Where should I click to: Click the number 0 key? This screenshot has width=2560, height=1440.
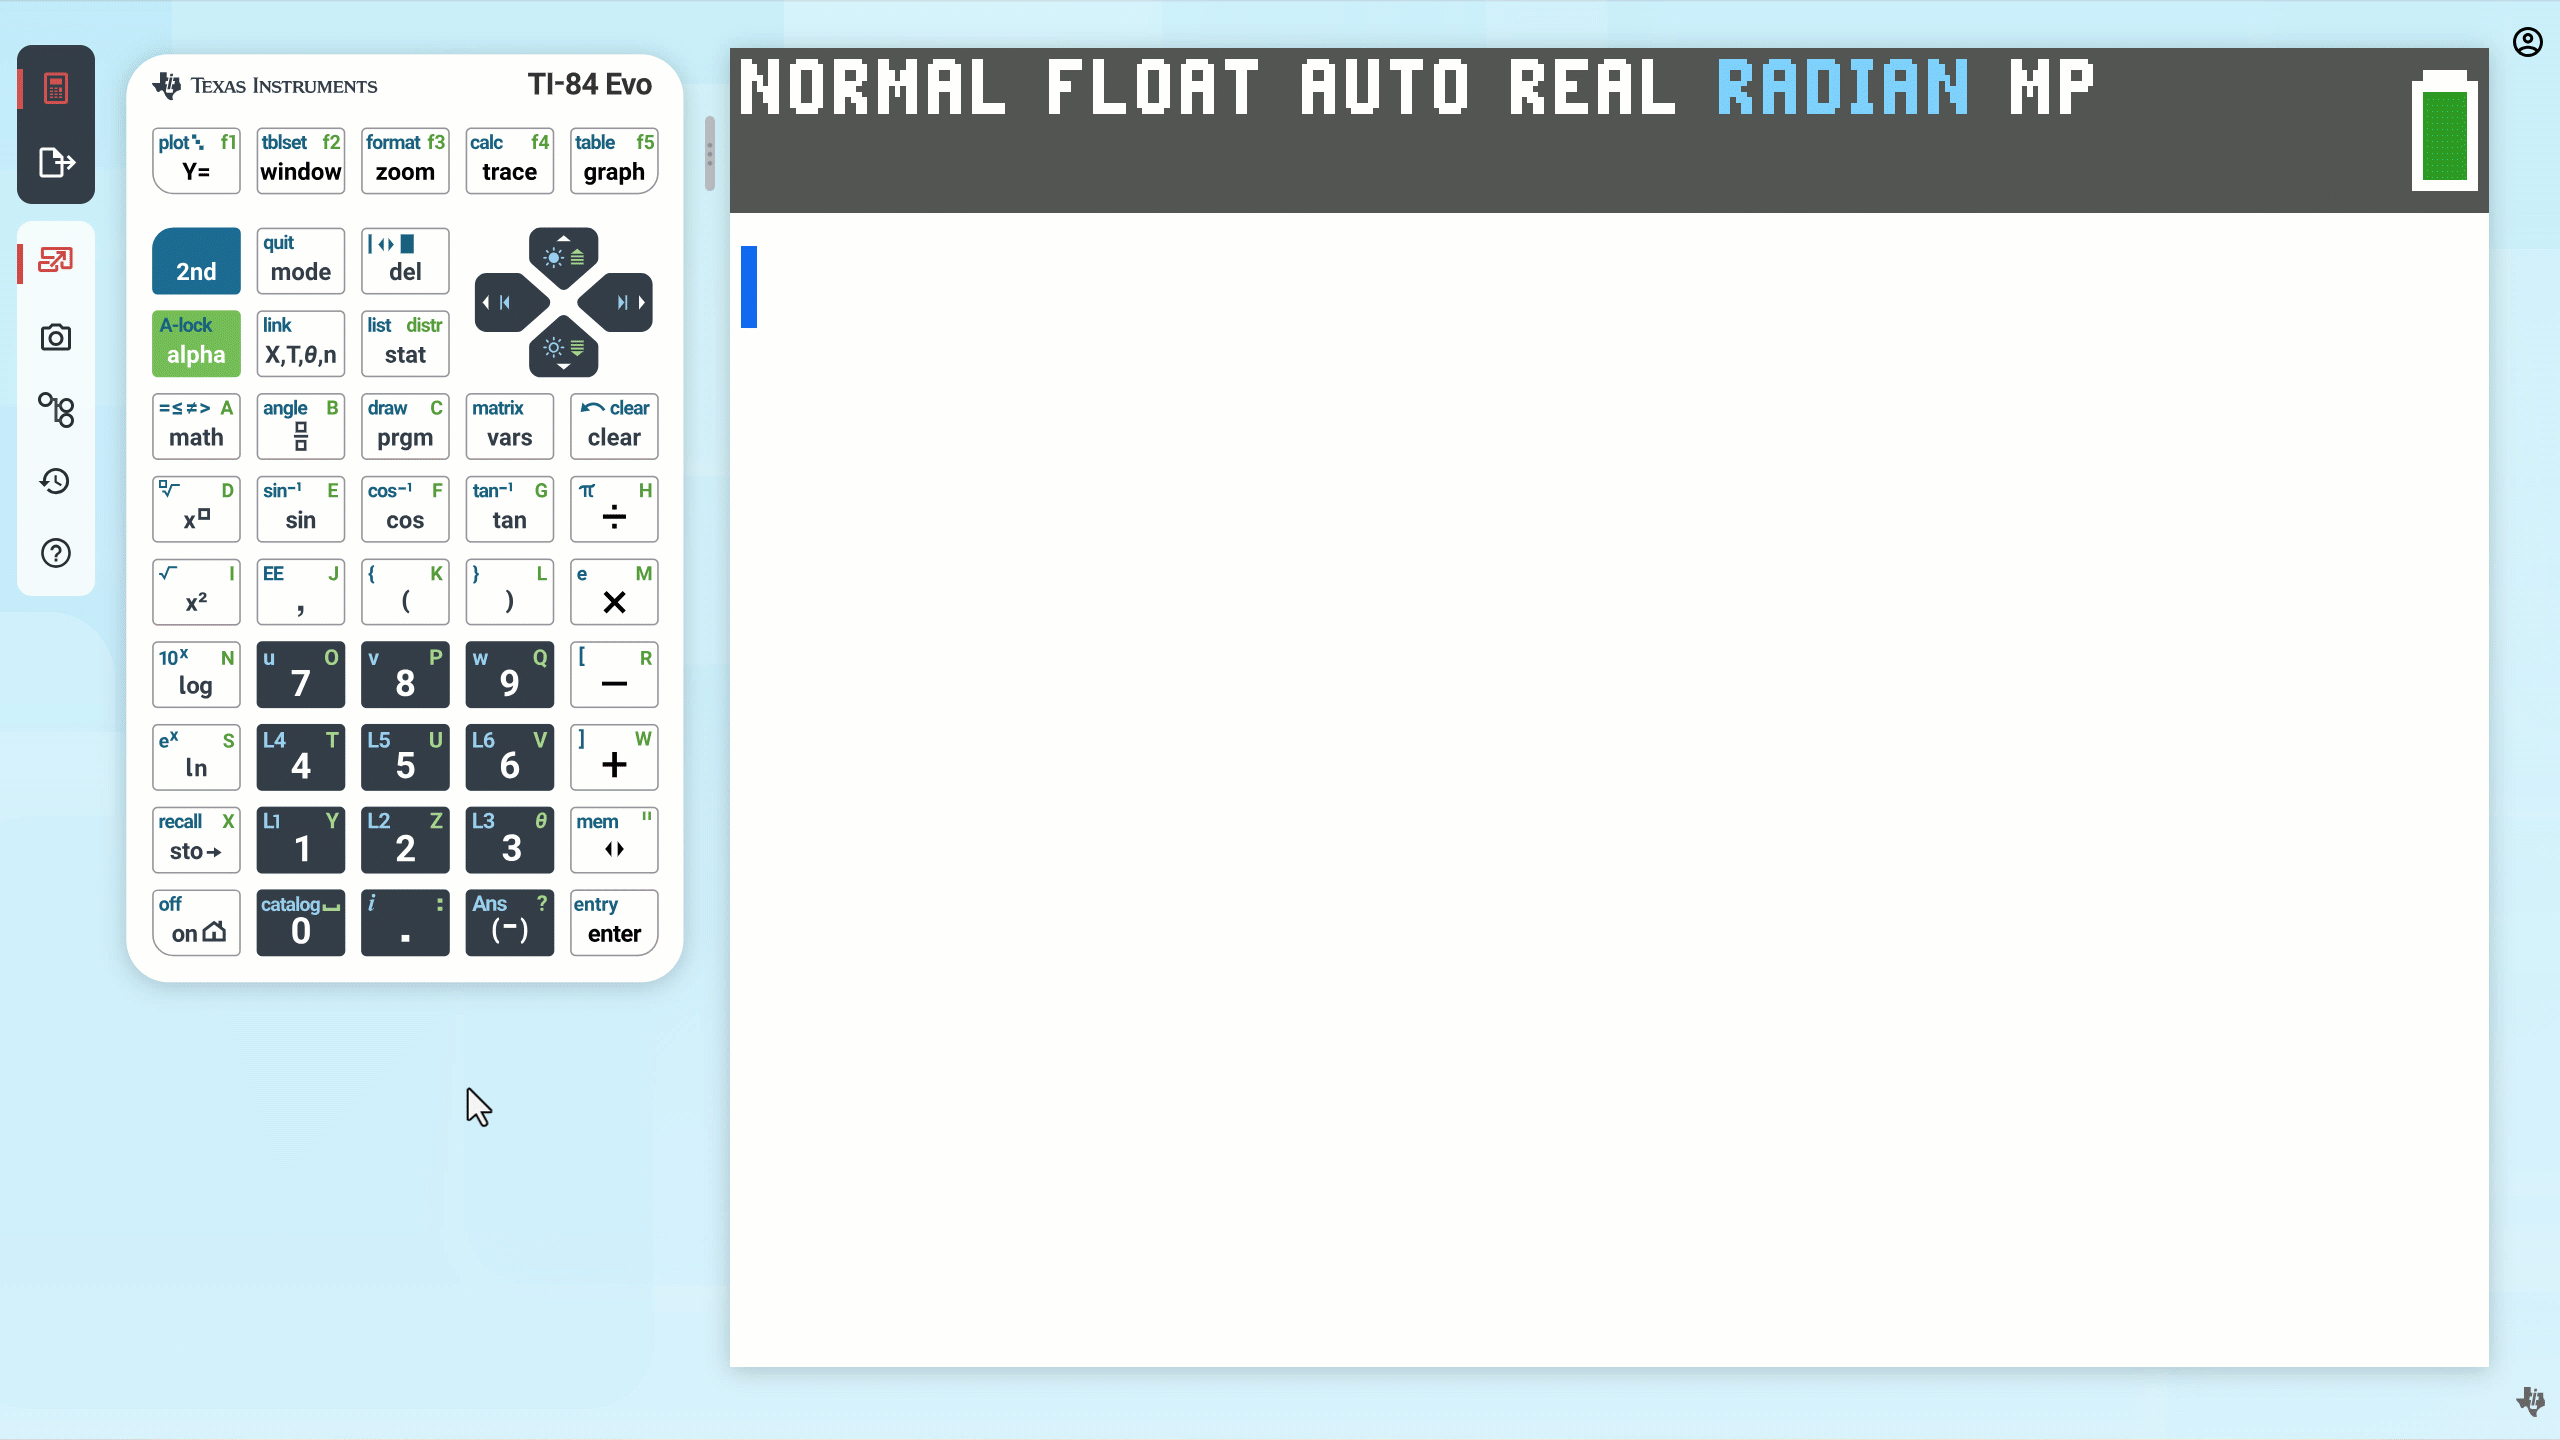pos(301,924)
